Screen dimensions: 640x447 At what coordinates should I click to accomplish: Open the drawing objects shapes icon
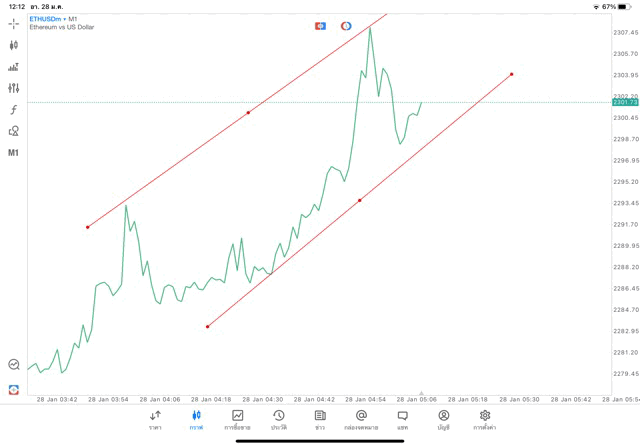pos(13,131)
